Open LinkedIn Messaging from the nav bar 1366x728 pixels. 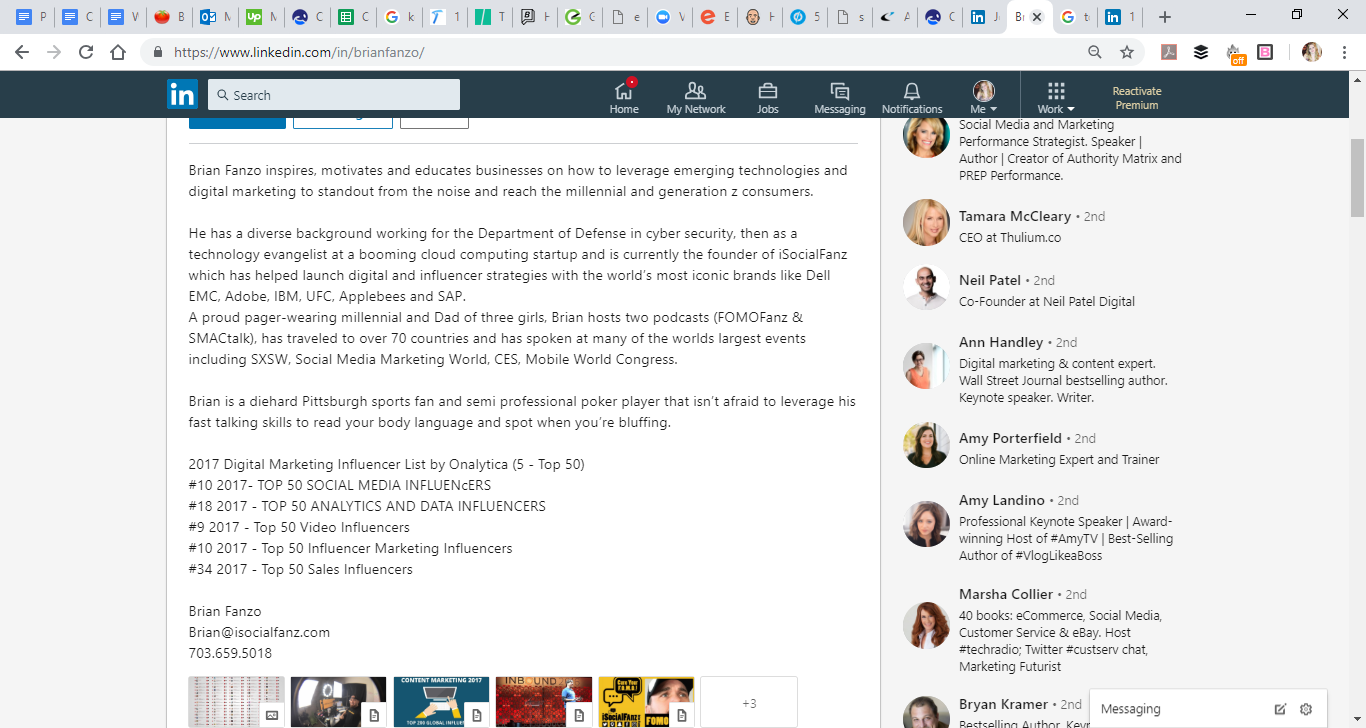coord(840,97)
